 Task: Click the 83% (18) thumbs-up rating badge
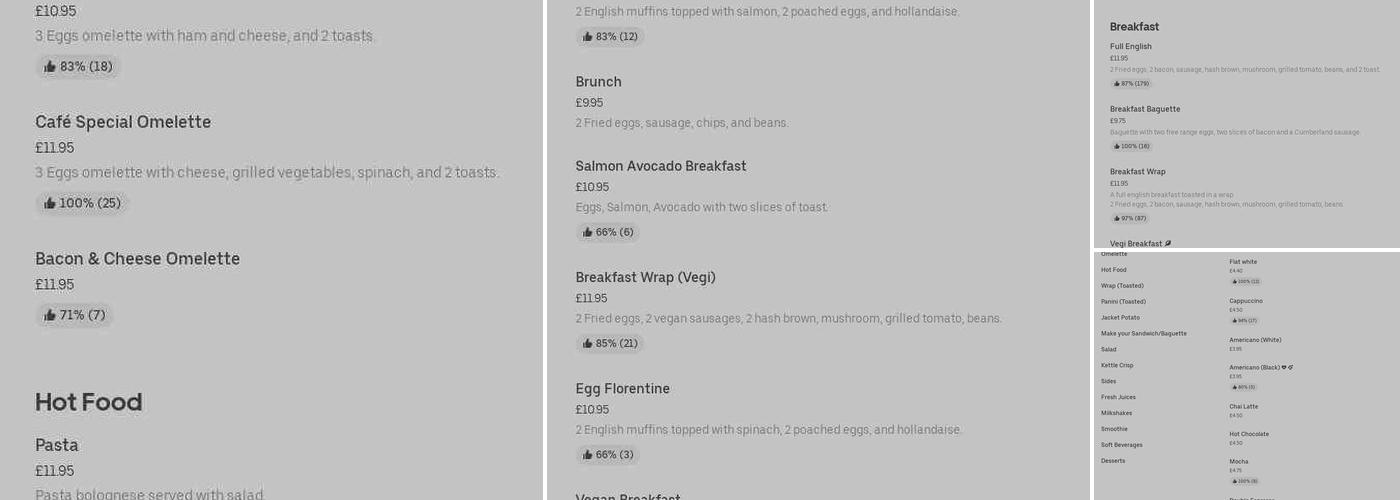tap(78, 67)
